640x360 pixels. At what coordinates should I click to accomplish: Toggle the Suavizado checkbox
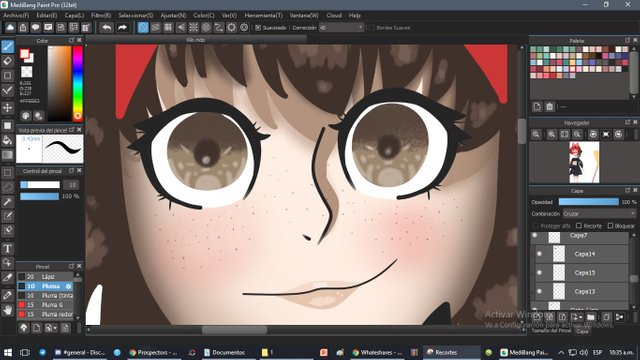coord(258,28)
